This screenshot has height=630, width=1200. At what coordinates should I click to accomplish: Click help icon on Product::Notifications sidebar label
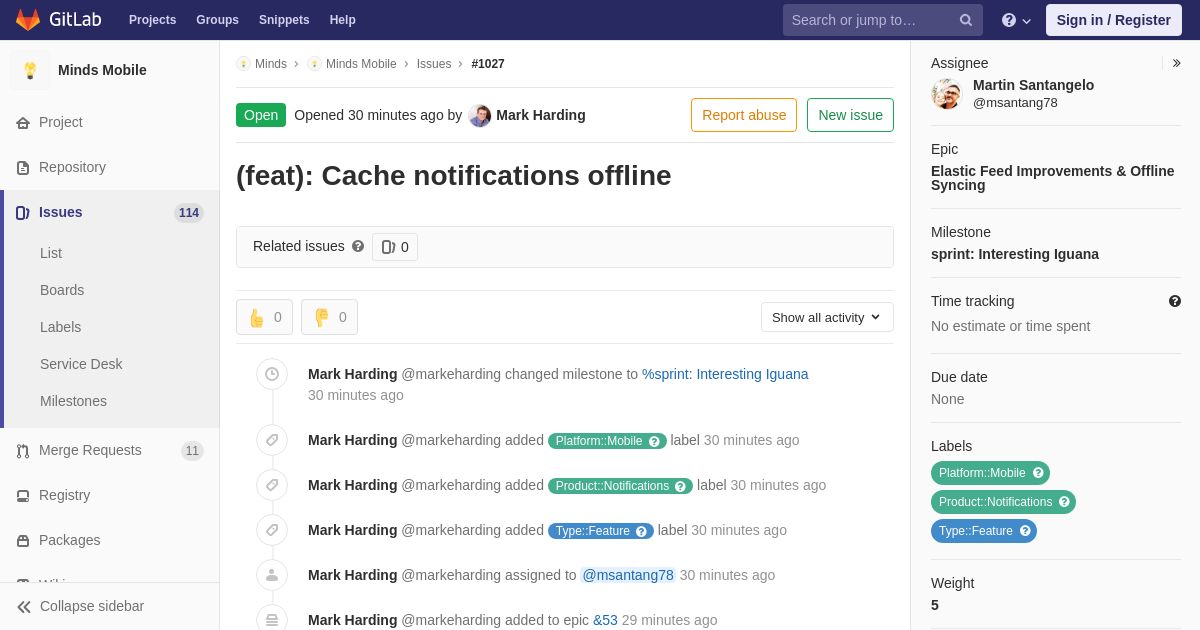1064,502
